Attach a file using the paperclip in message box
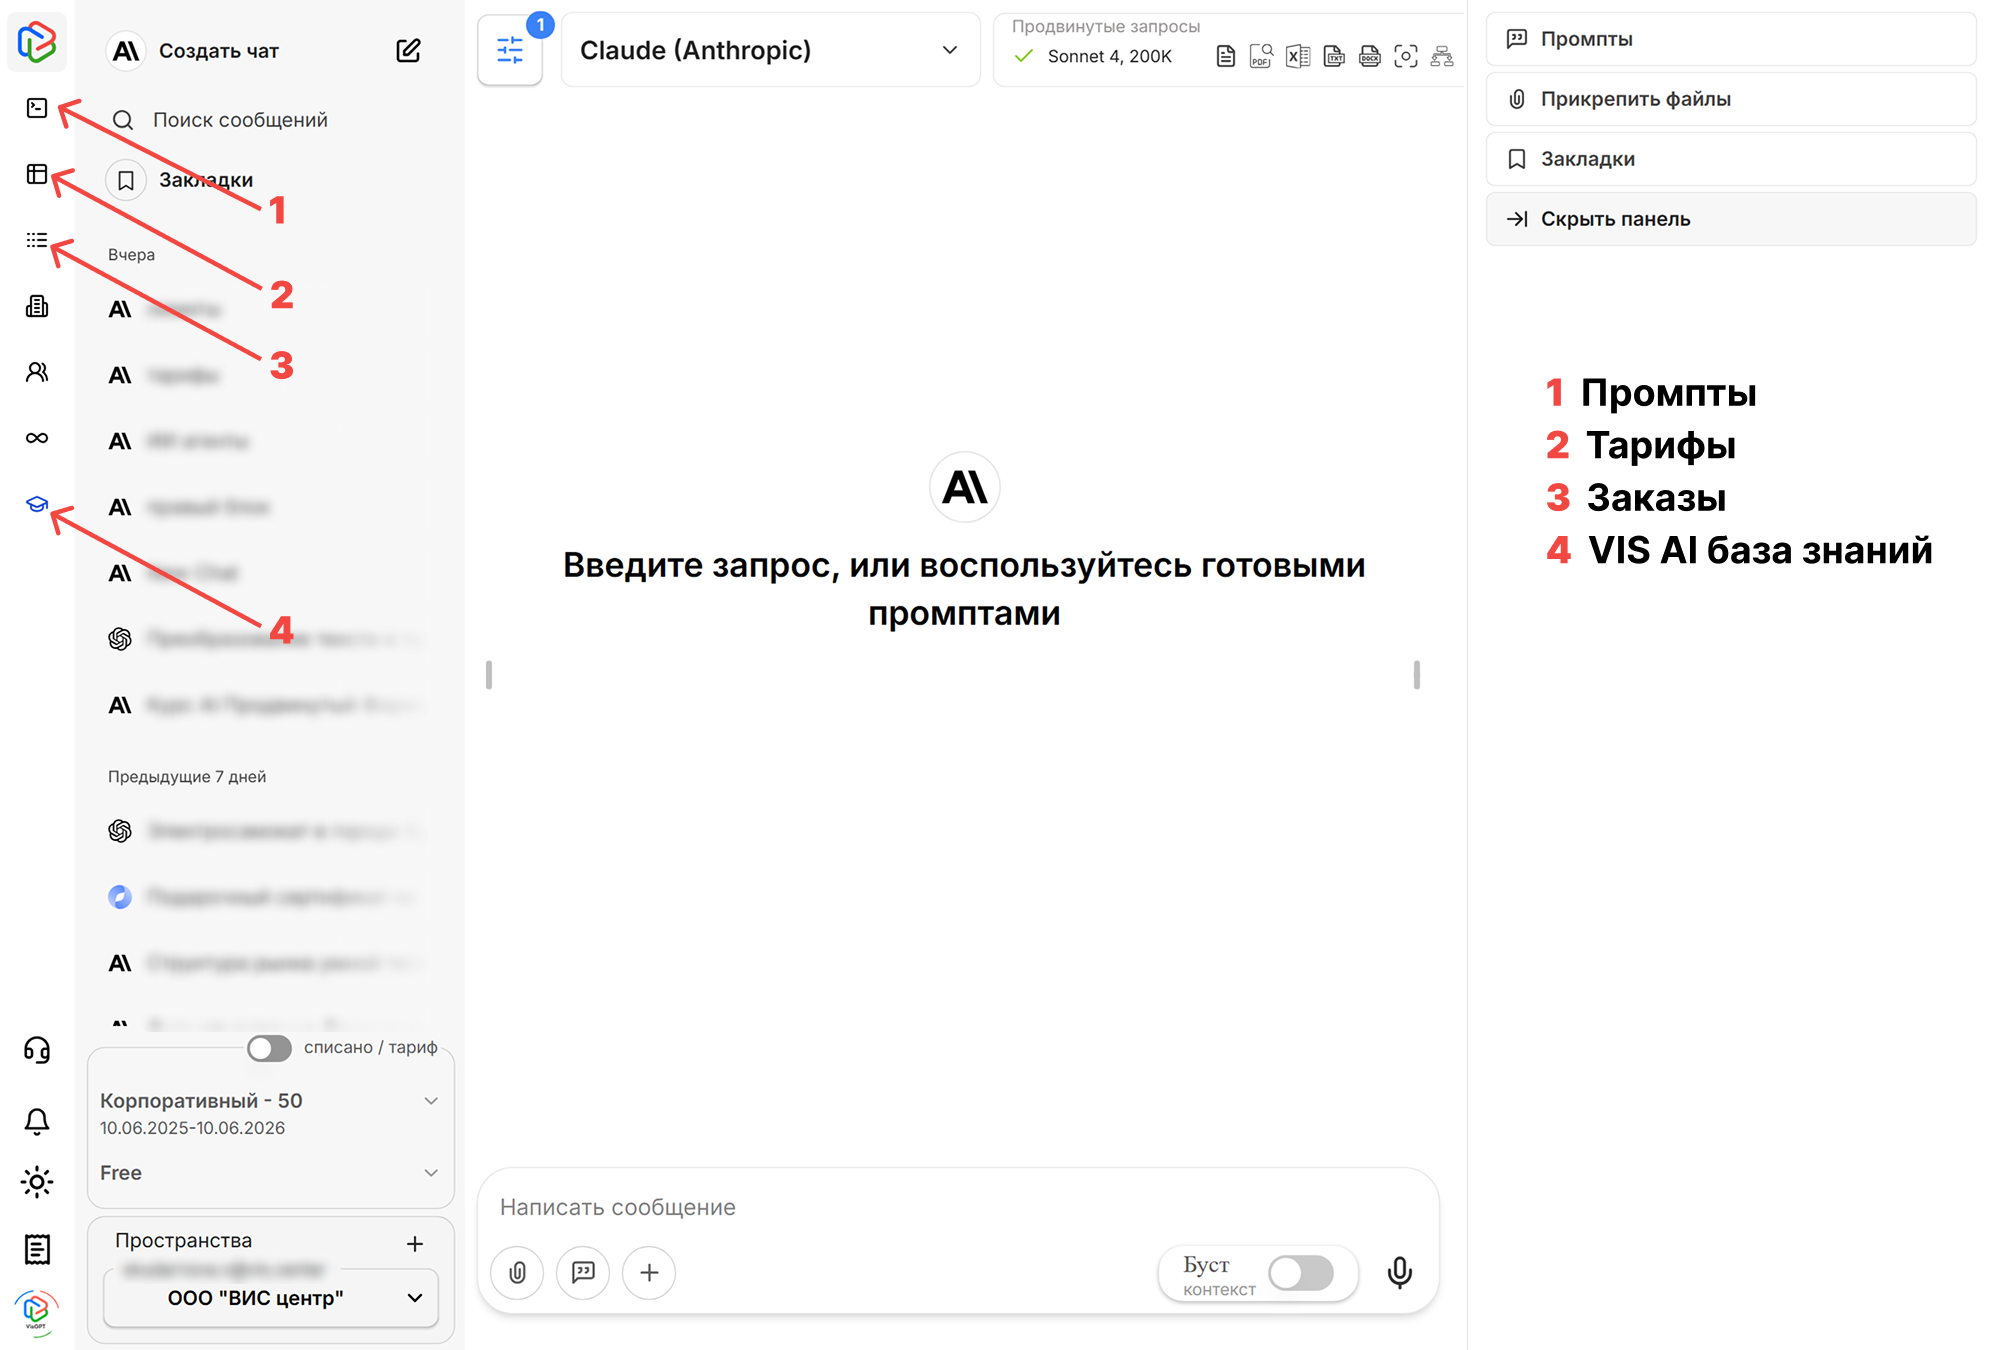1995x1350 pixels. (517, 1272)
